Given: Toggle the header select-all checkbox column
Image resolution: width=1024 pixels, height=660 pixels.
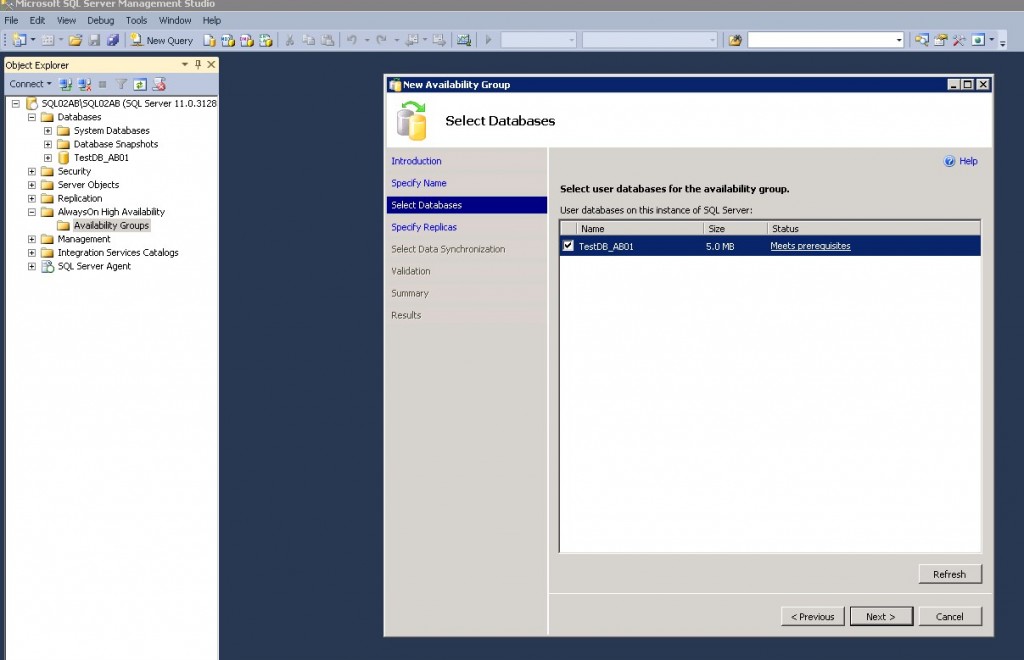Looking at the screenshot, I should (568, 229).
